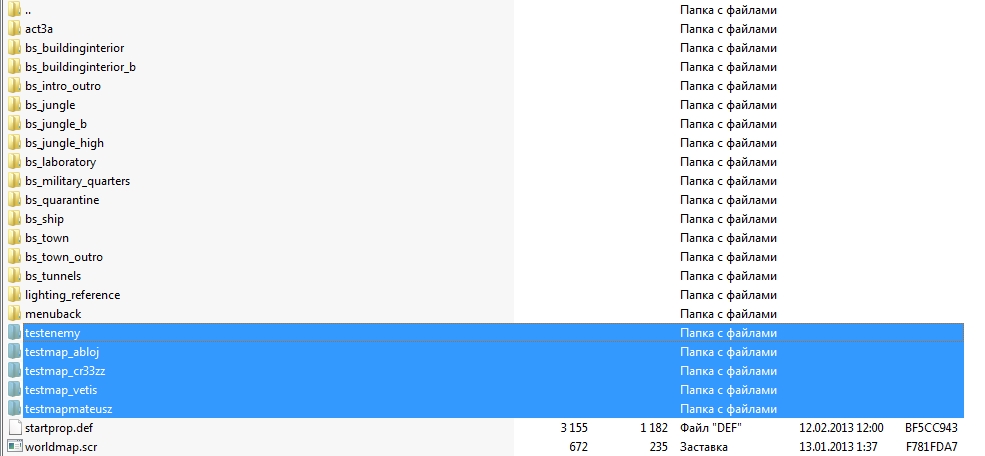Click the bs_laboratory folder icon
Screen dimensions: 985x456
[15, 162]
